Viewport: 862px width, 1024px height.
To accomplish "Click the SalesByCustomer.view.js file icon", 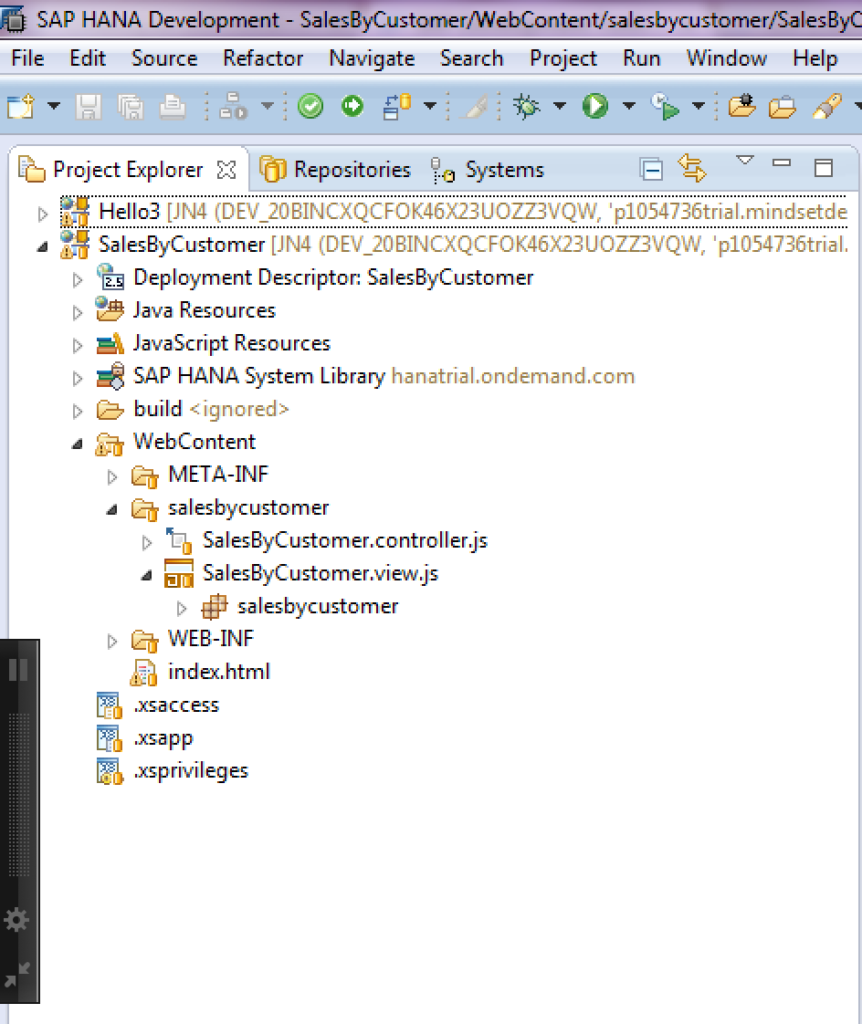I will click(x=179, y=573).
